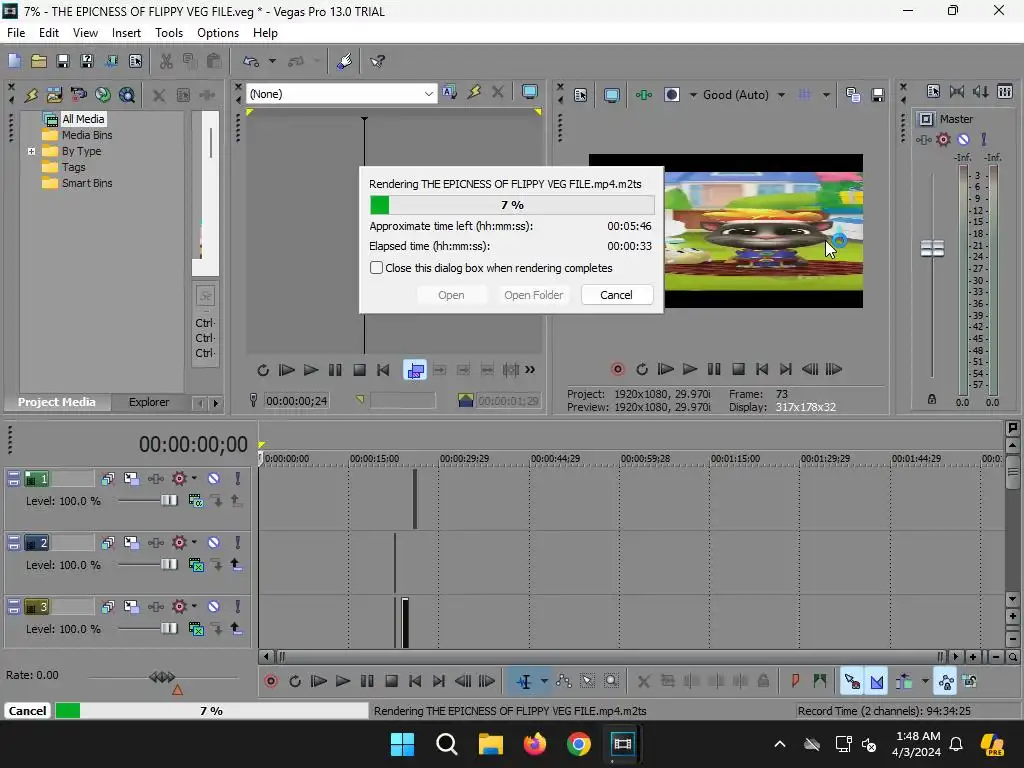The height and width of the screenshot is (768, 1024).
Task: Toggle Master mute icon in mixer
Action: 964,139
